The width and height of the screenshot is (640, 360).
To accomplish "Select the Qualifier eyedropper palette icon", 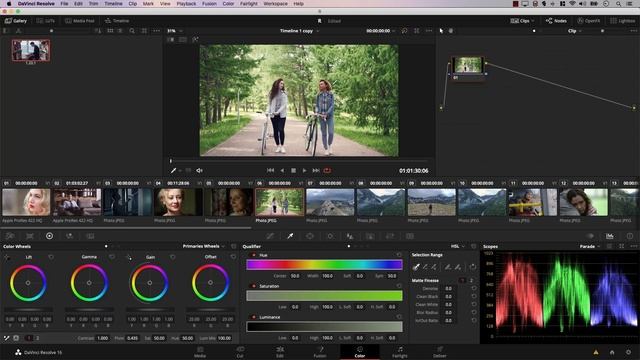I will [x=290, y=236].
